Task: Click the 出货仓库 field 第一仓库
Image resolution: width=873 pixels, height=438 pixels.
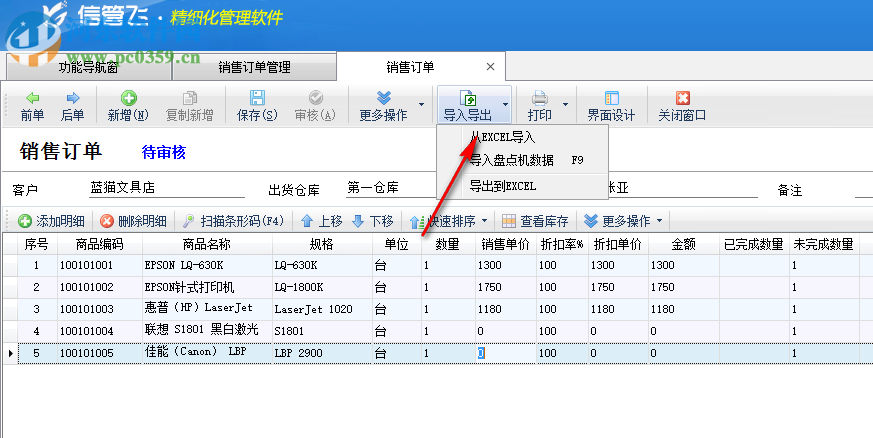Action: tap(391, 188)
